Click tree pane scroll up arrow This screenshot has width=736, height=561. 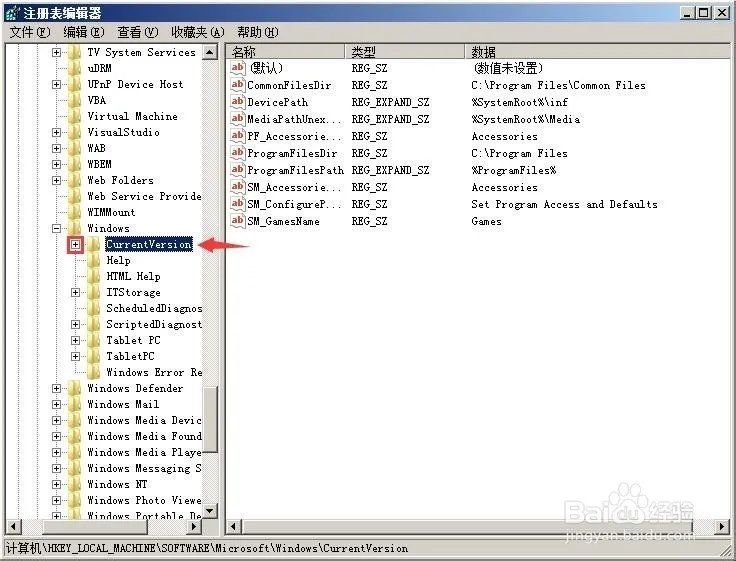(210, 52)
